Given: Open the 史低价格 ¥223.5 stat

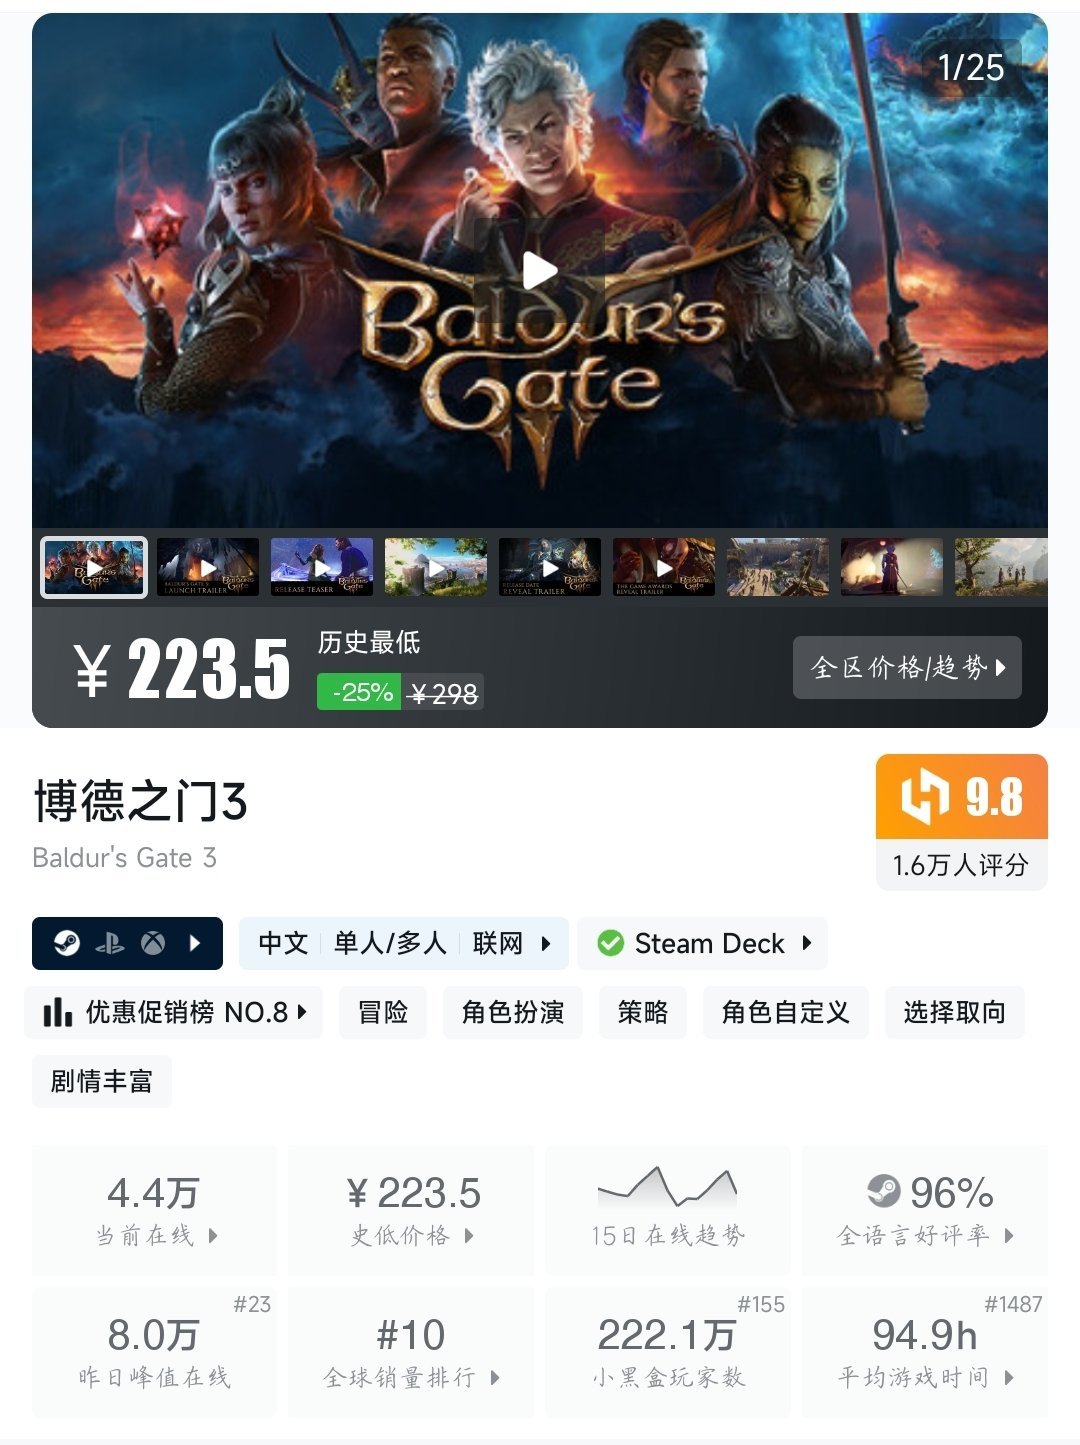Looking at the screenshot, I should tap(411, 1209).
